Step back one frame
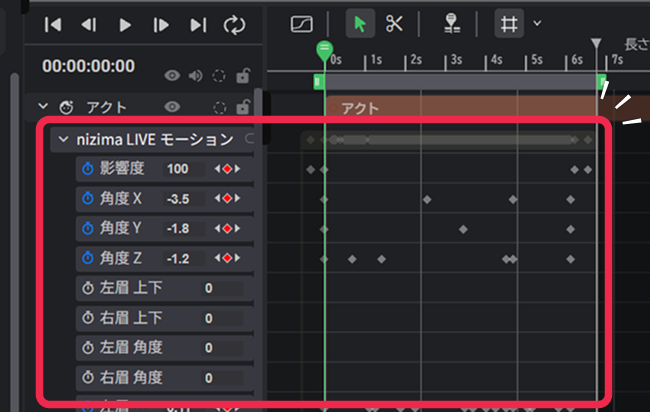The width and height of the screenshot is (650, 412). coord(89,25)
